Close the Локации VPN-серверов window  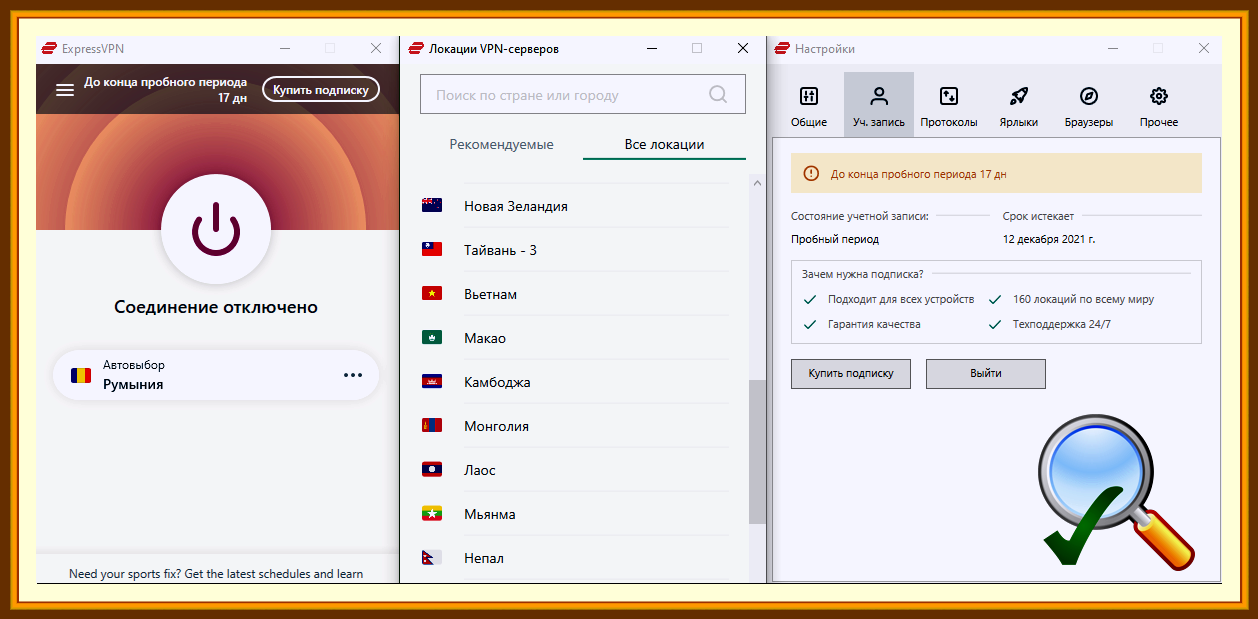[743, 48]
